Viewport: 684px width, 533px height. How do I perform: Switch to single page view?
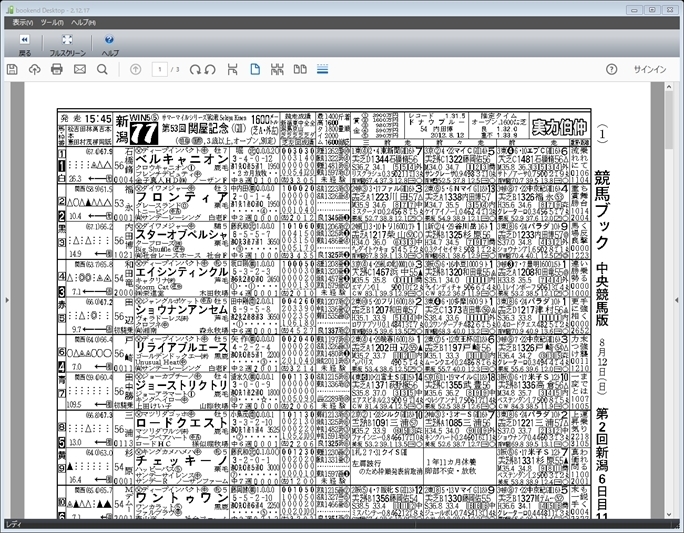(255, 69)
